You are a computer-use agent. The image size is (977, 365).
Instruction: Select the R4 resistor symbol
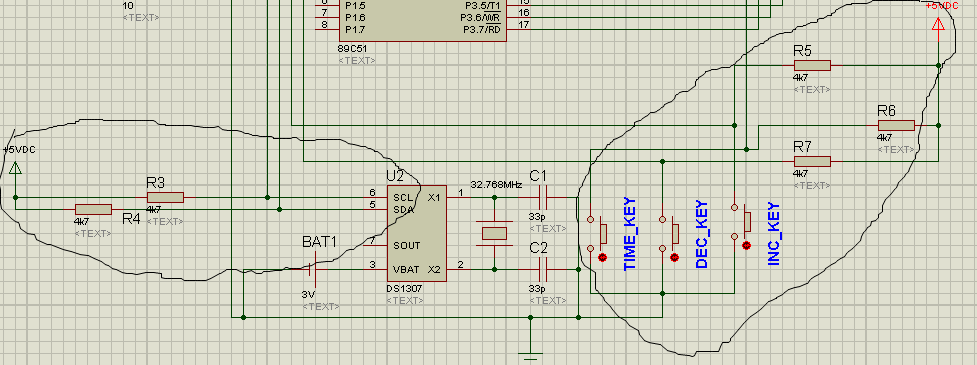(x=93, y=209)
